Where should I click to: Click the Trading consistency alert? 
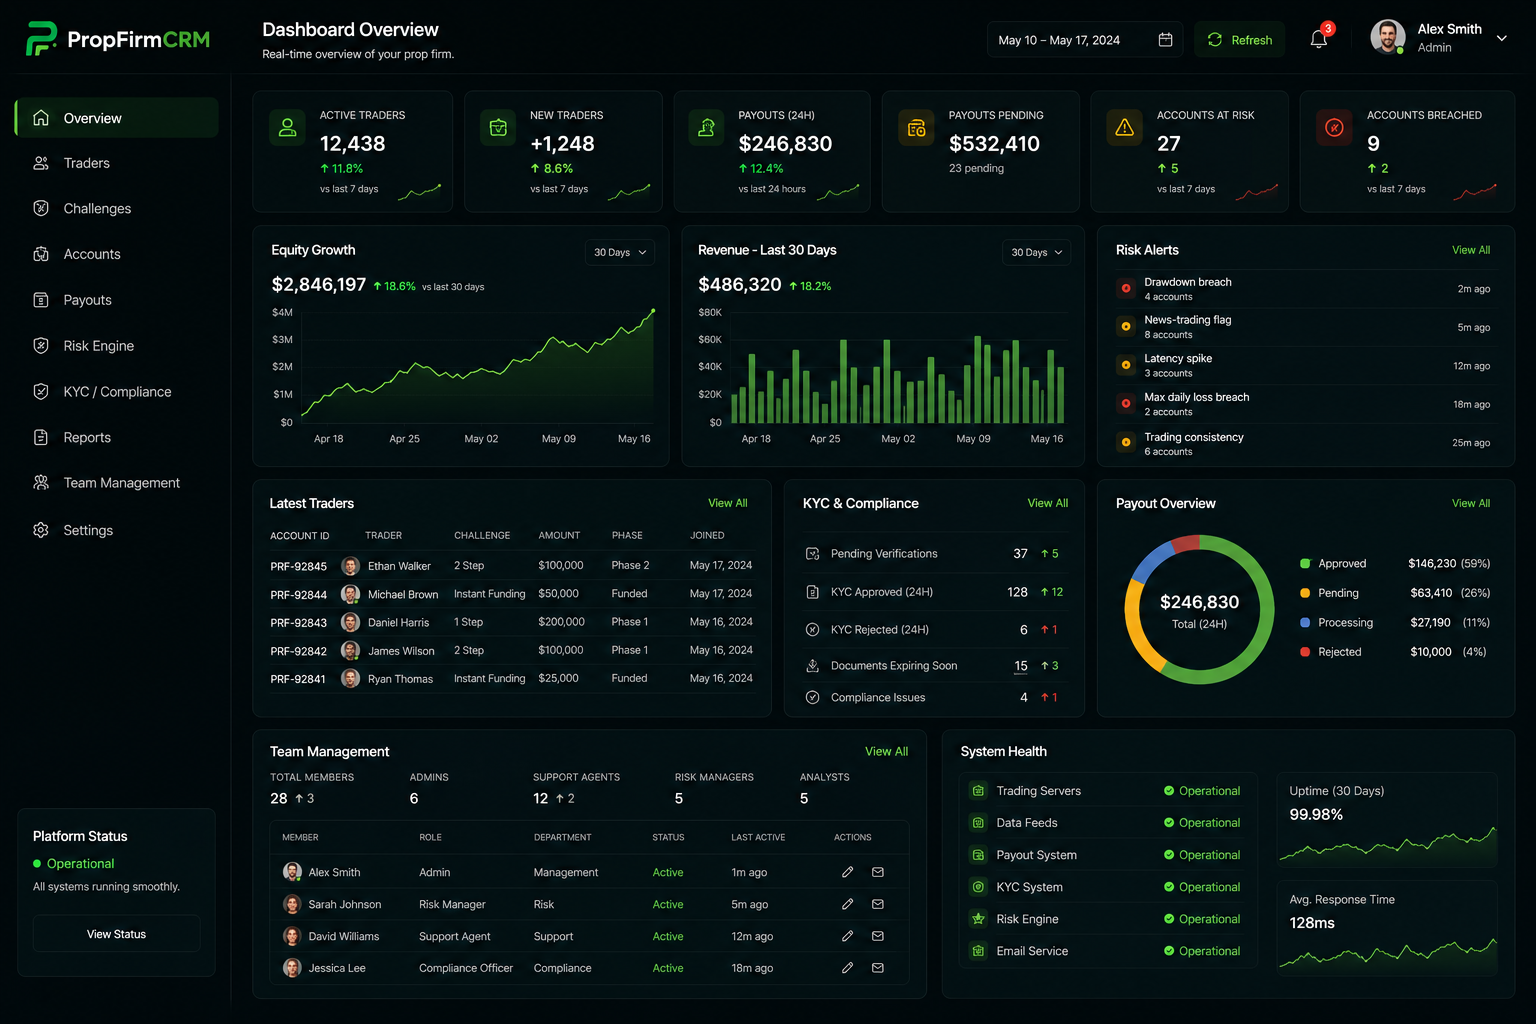pos(1303,443)
